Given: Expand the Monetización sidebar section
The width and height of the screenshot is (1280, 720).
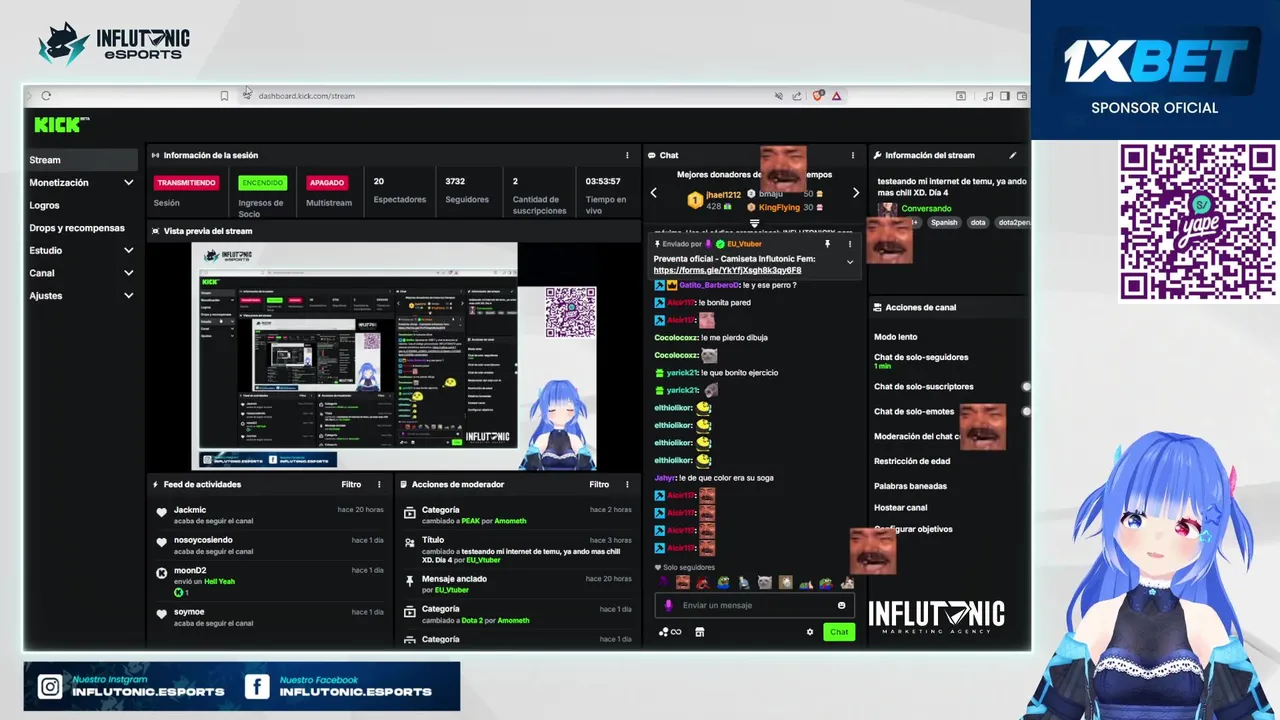Looking at the screenshot, I should [128, 183].
